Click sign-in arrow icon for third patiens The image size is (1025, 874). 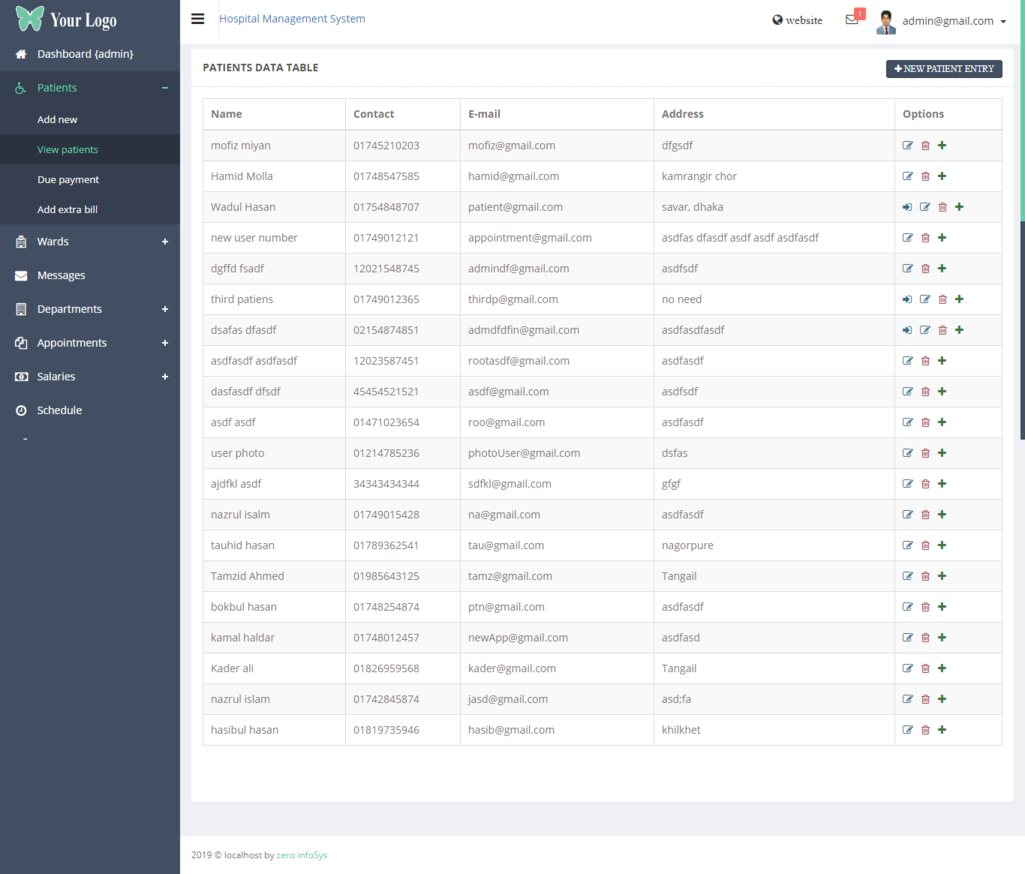pyautogui.click(x=907, y=300)
